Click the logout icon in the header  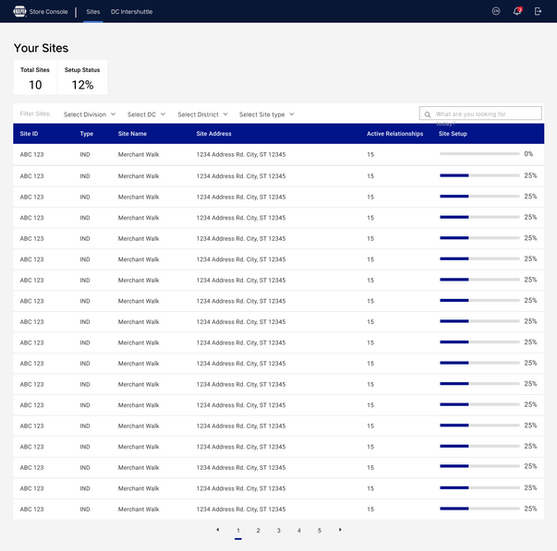pyautogui.click(x=538, y=11)
